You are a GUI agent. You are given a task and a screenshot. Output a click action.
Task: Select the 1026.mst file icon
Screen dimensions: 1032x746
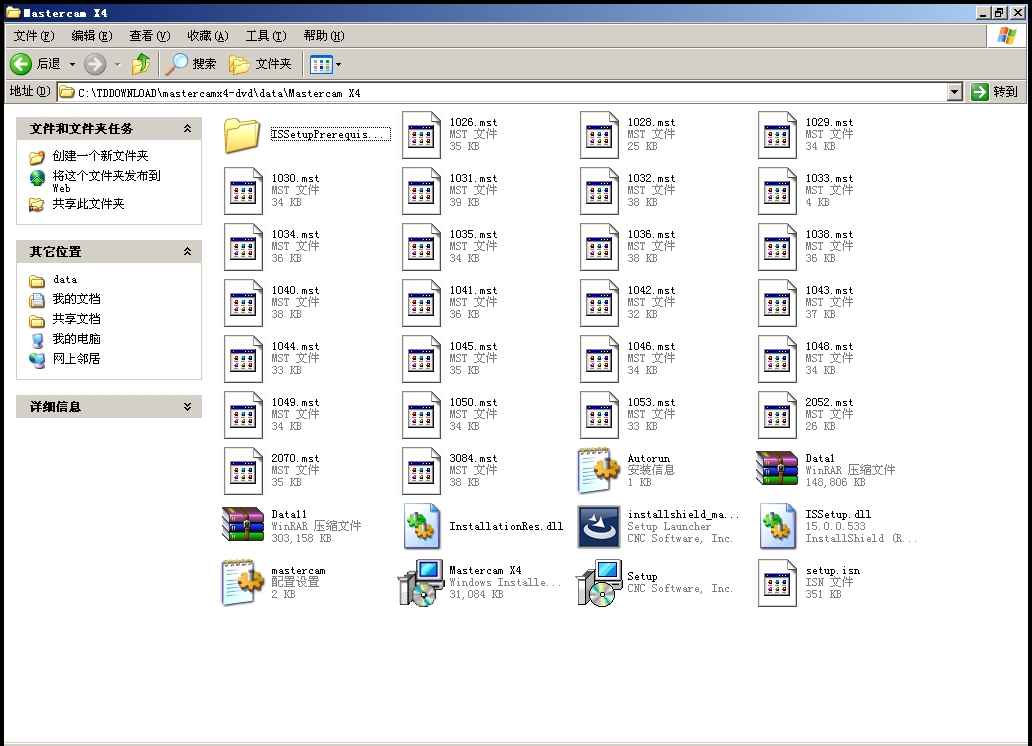click(421, 135)
